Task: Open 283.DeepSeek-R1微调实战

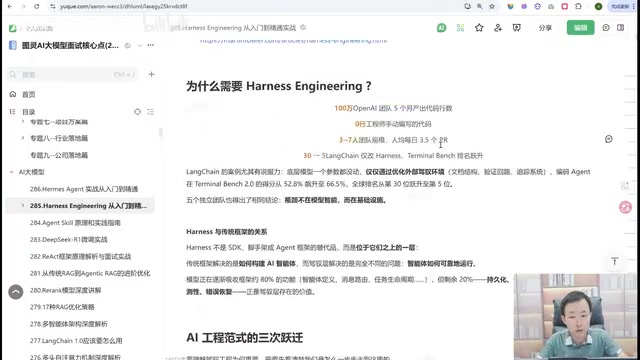Action: pos(69,240)
